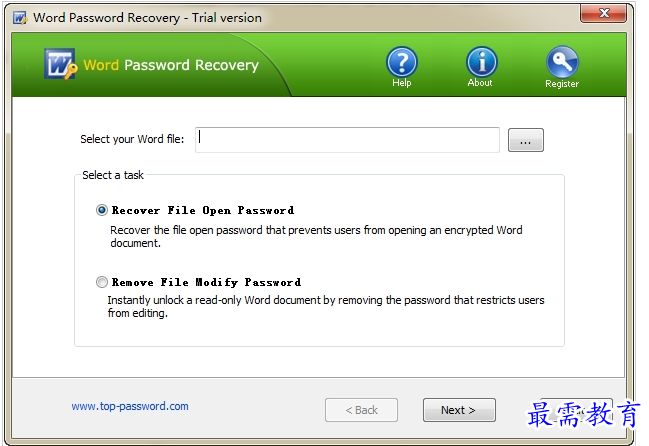This screenshot has height=446, width=649.
Task: Click the browse button with three dots
Action: 526,140
